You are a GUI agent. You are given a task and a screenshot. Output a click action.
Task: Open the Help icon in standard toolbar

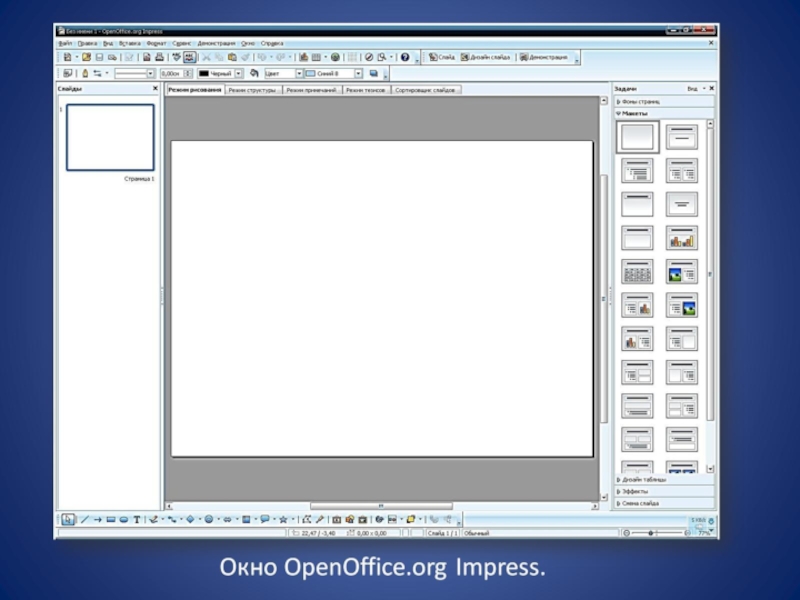(405, 58)
